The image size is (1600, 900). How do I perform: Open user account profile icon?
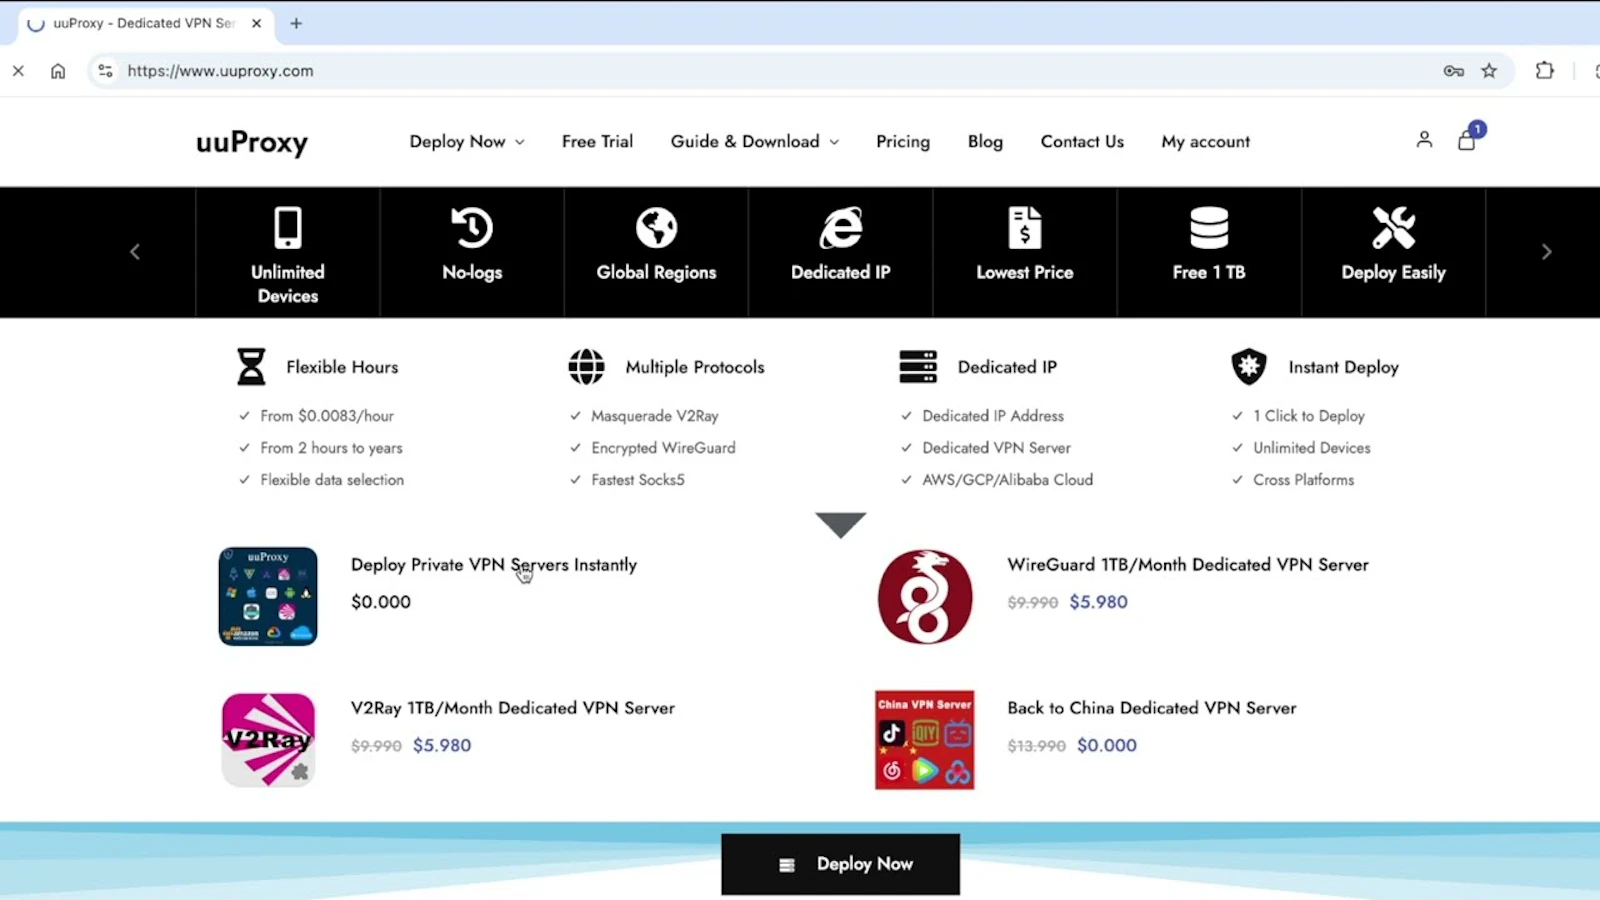pos(1424,140)
